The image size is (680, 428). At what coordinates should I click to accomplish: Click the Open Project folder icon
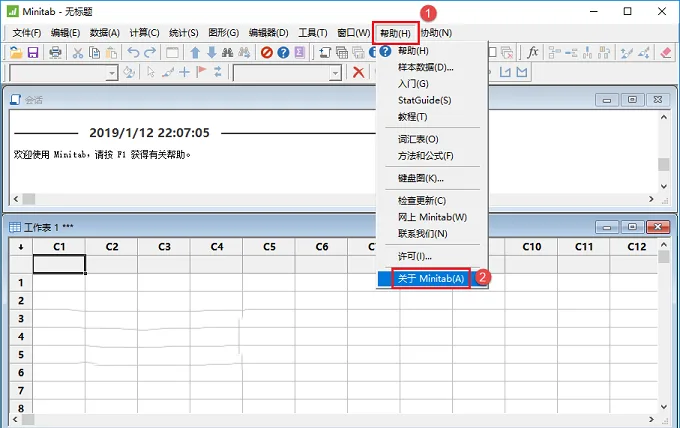click(x=16, y=53)
